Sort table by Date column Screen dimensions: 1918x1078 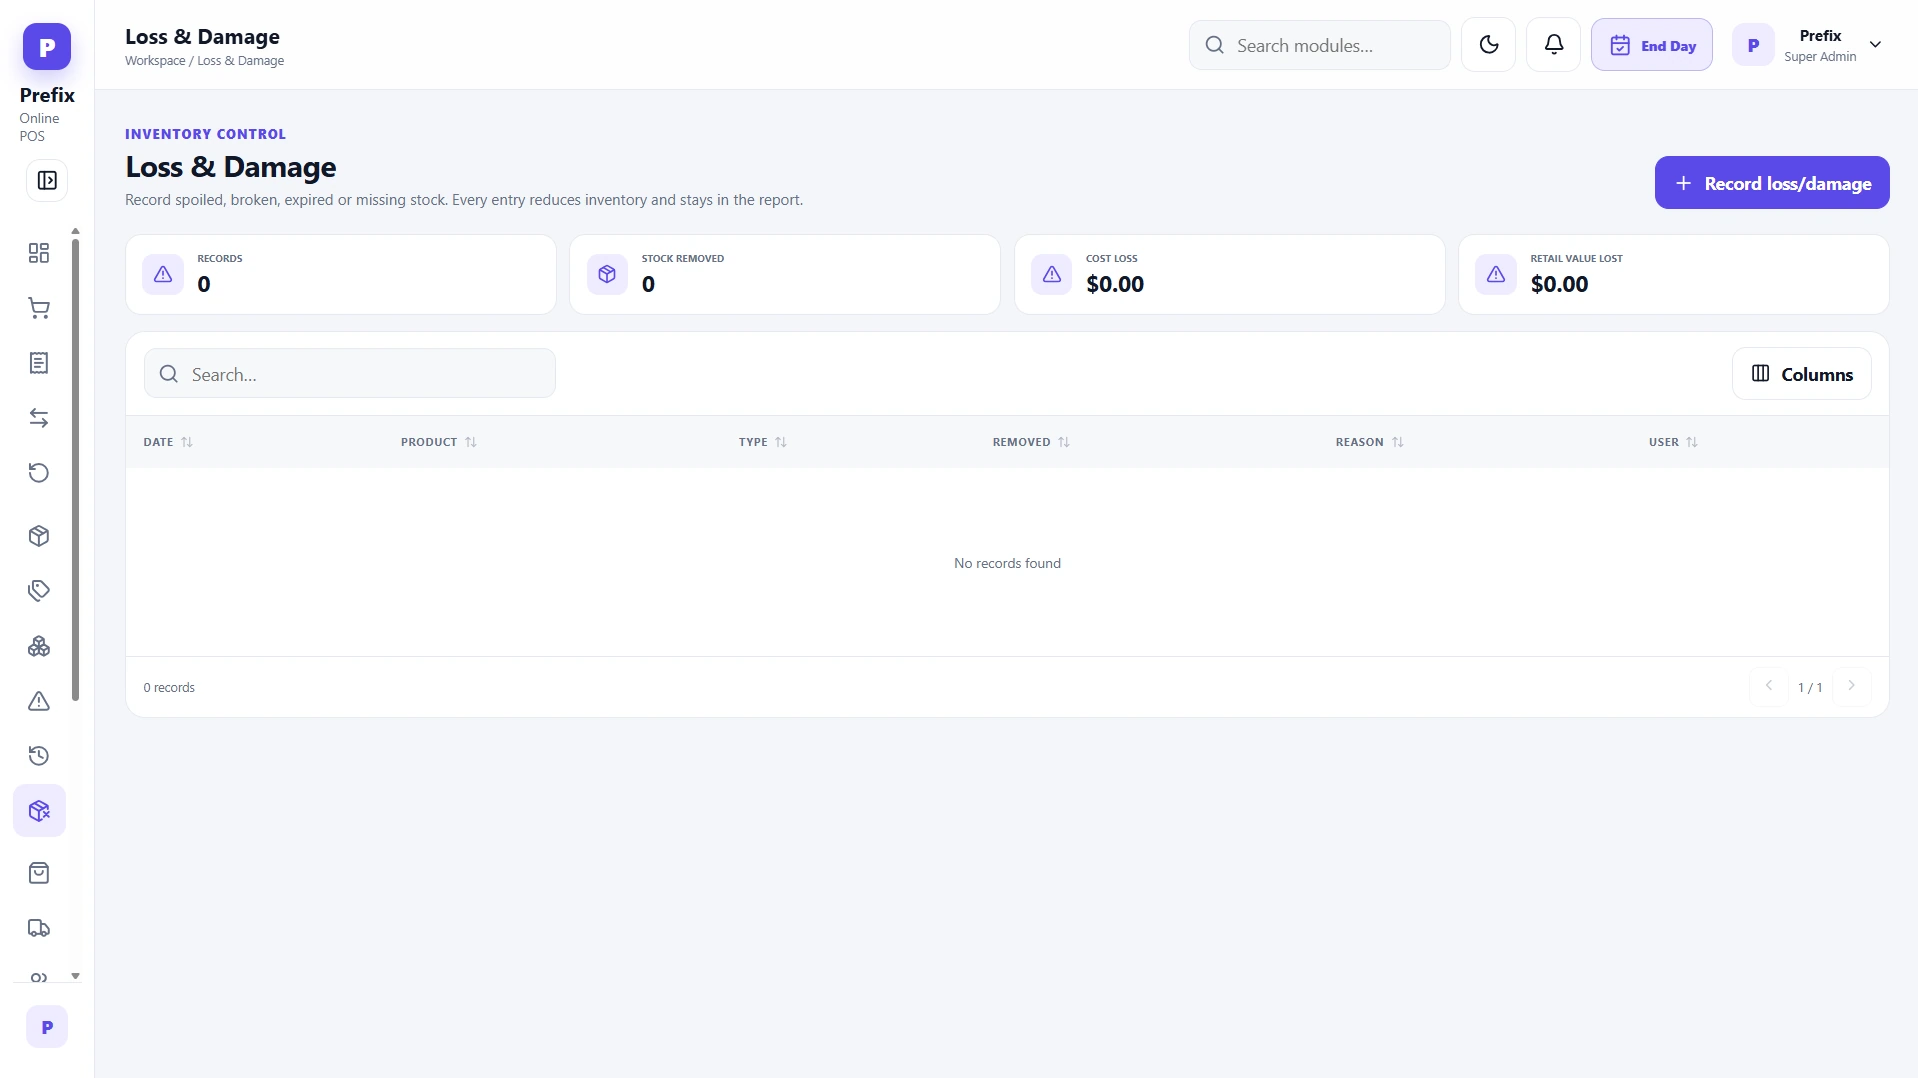pyautogui.click(x=168, y=442)
